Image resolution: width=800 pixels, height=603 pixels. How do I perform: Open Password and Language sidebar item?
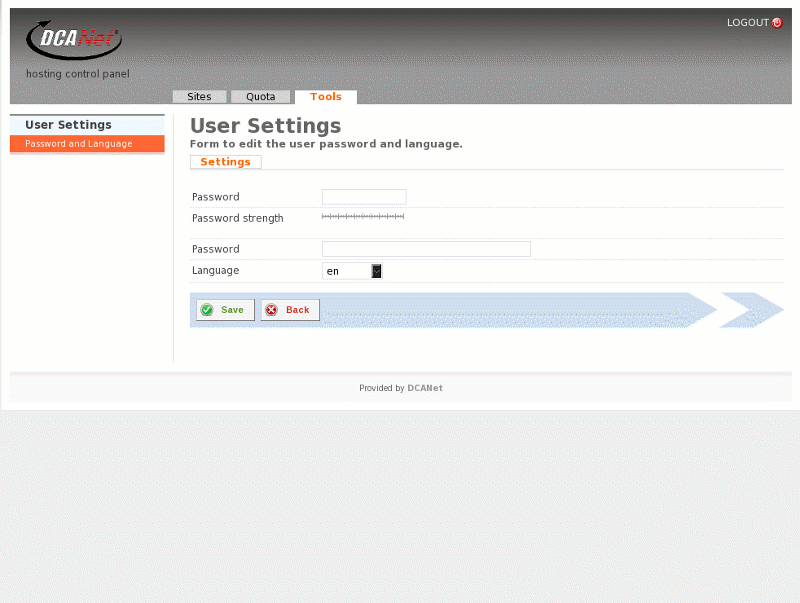tap(79, 144)
